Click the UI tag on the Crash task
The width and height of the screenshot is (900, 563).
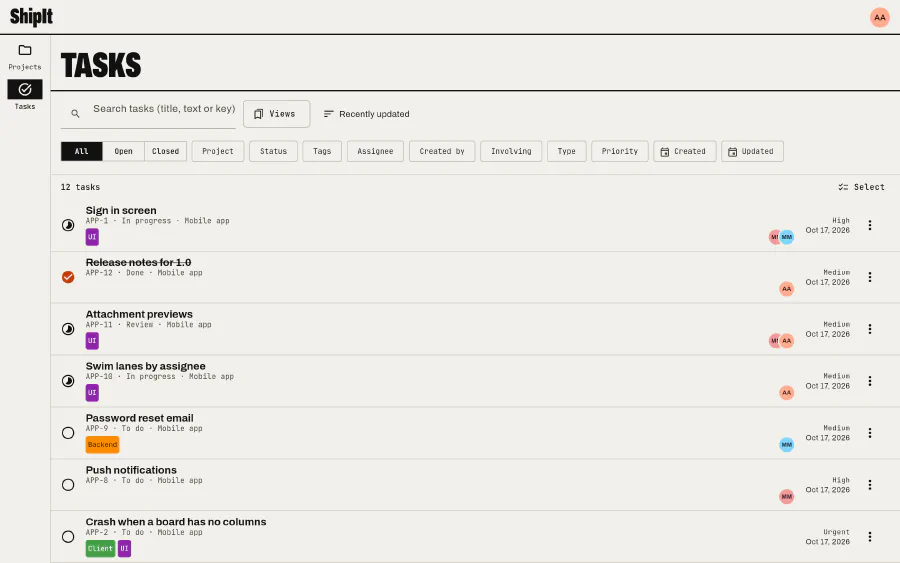coord(124,549)
